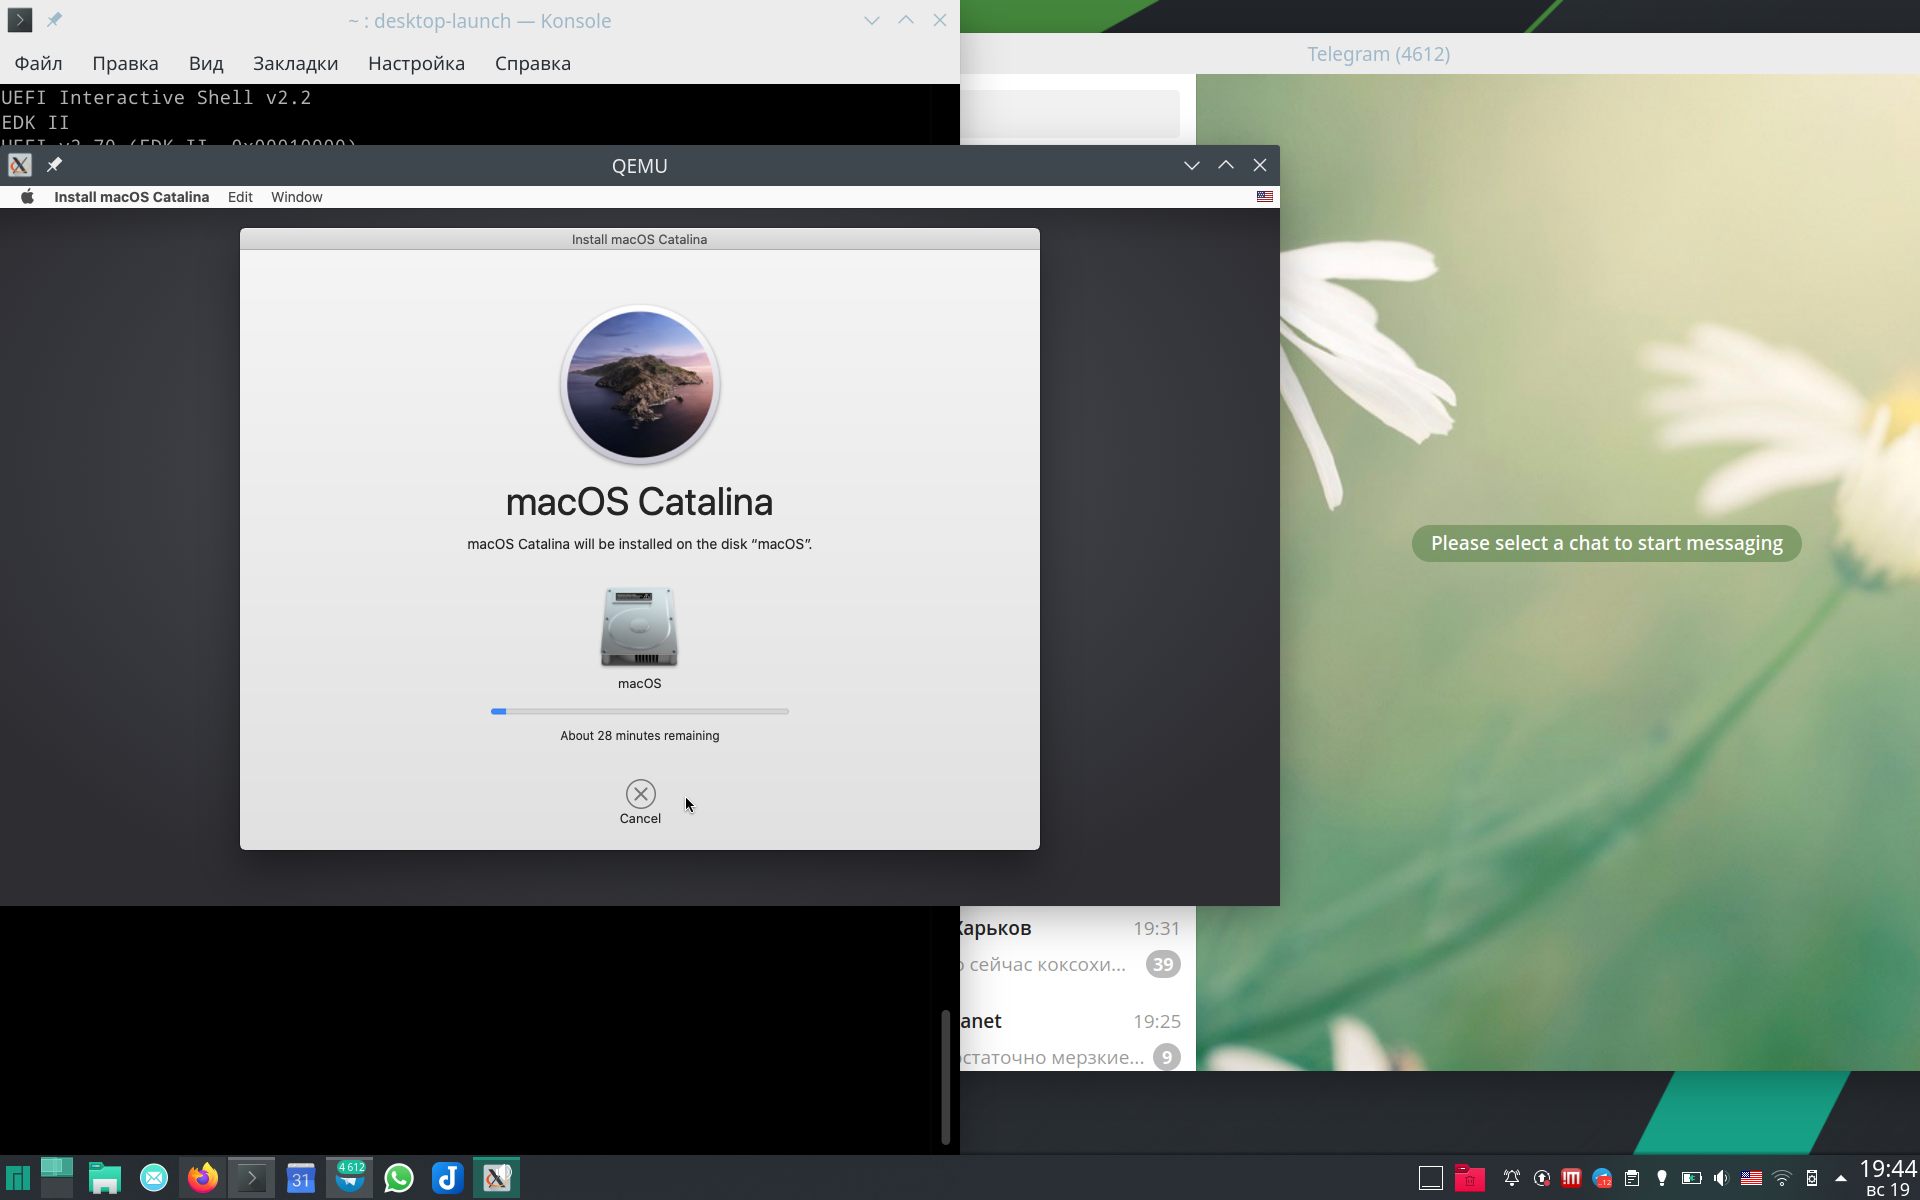
Task: Open the Настройка menu in Konsole
Action: [x=416, y=63]
